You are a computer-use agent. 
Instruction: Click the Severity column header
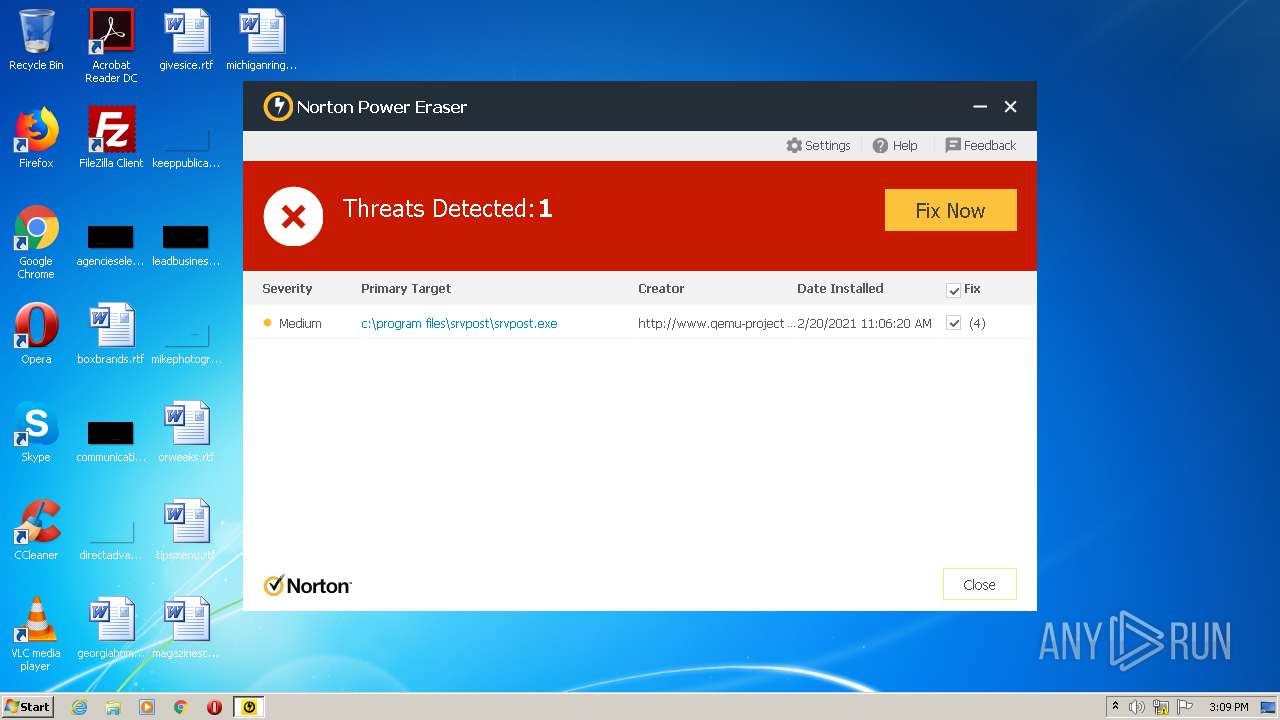pos(287,288)
